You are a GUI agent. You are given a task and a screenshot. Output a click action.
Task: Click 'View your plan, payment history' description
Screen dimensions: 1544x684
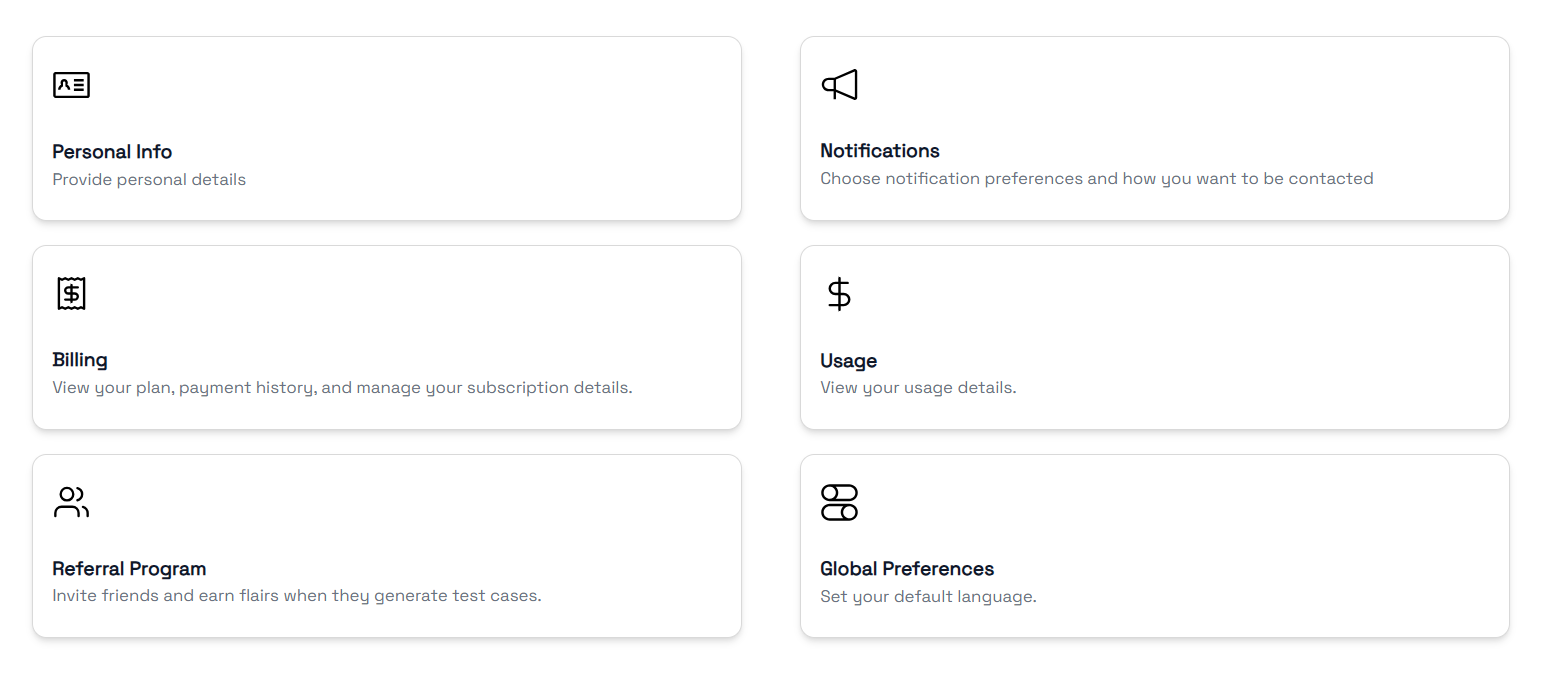342,388
